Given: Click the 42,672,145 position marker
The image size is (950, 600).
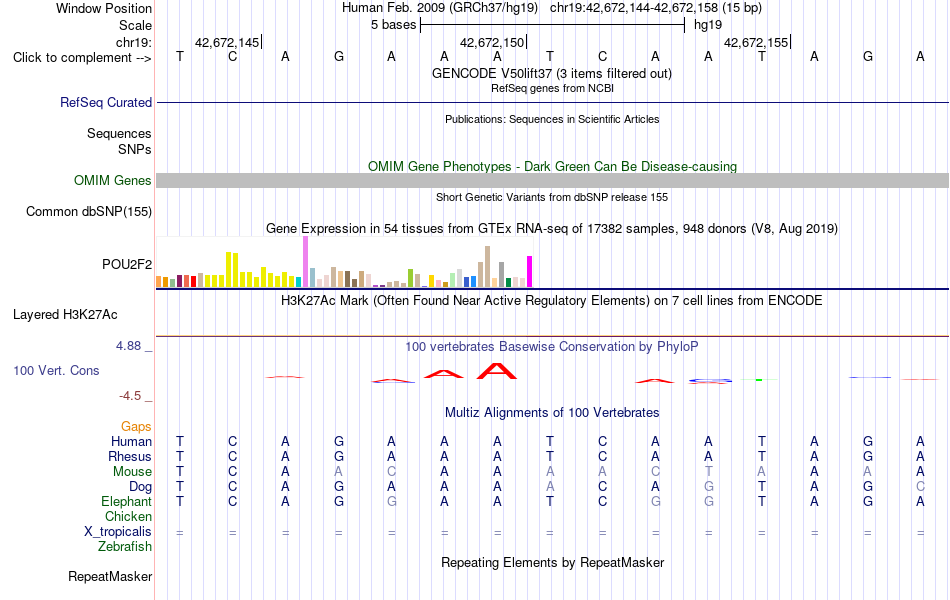Looking at the screenshot, I should click(227, 42).
